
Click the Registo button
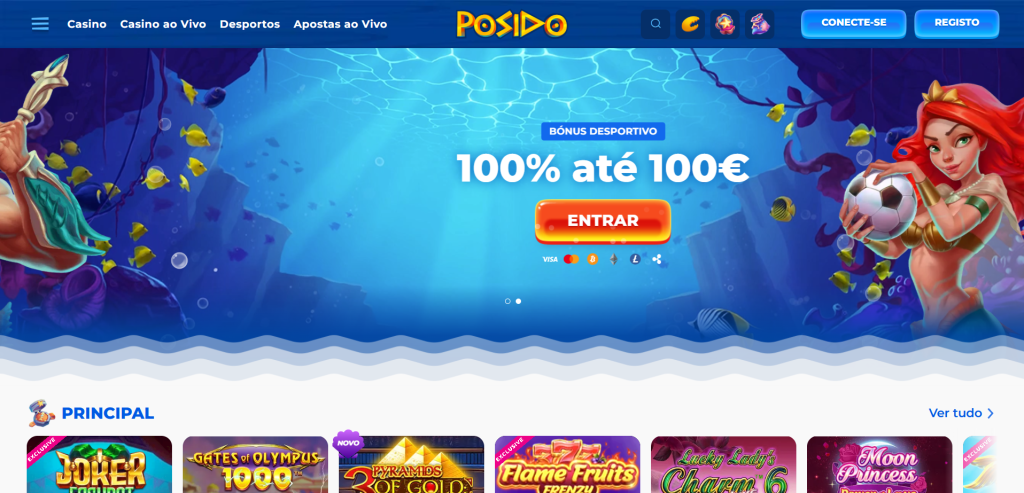pyautogui.click(x=957, y=24)
